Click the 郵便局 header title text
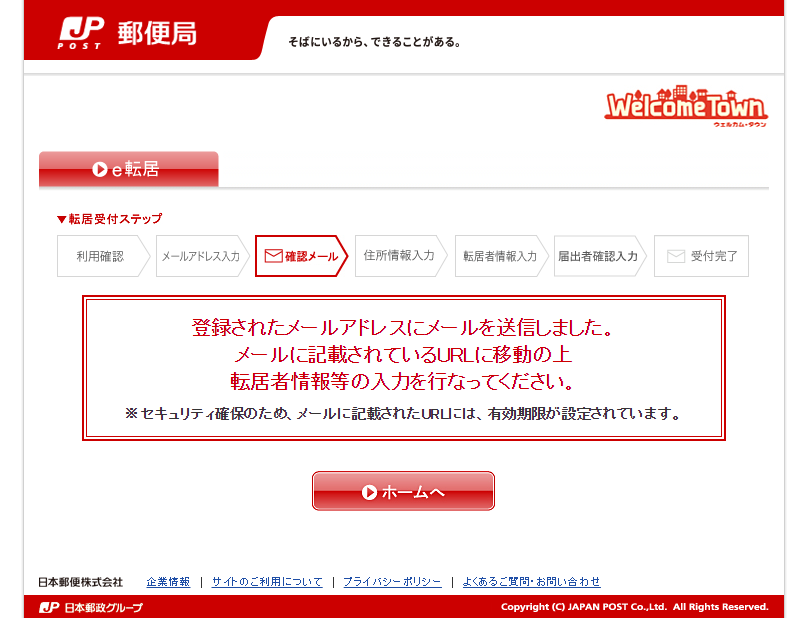 (157, 34)
